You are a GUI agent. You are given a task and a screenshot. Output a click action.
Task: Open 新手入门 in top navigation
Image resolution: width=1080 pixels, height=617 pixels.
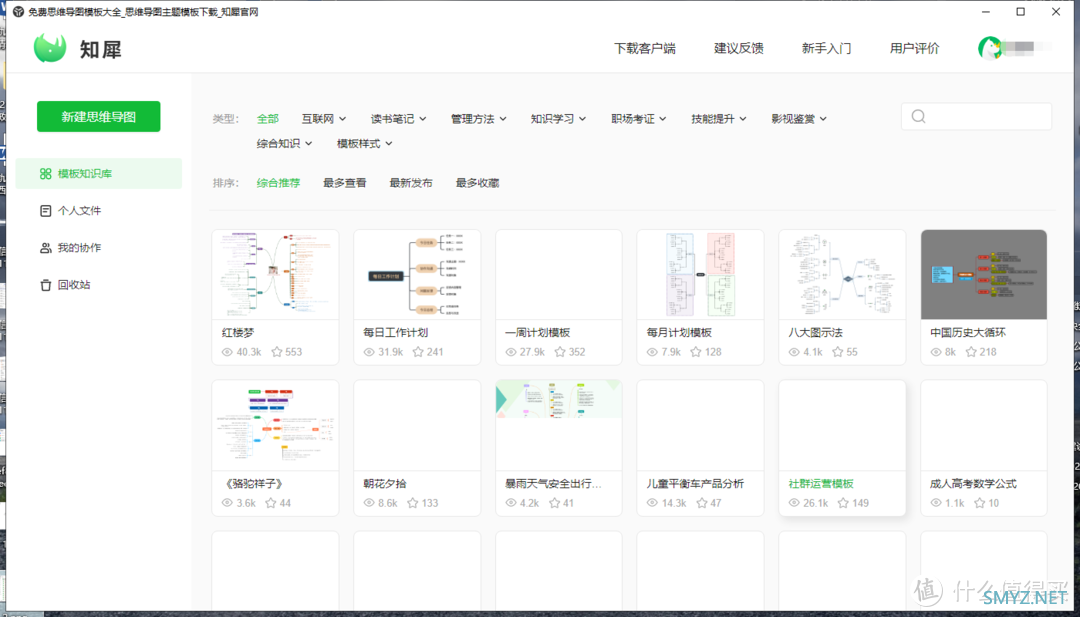tap(827, 48)
